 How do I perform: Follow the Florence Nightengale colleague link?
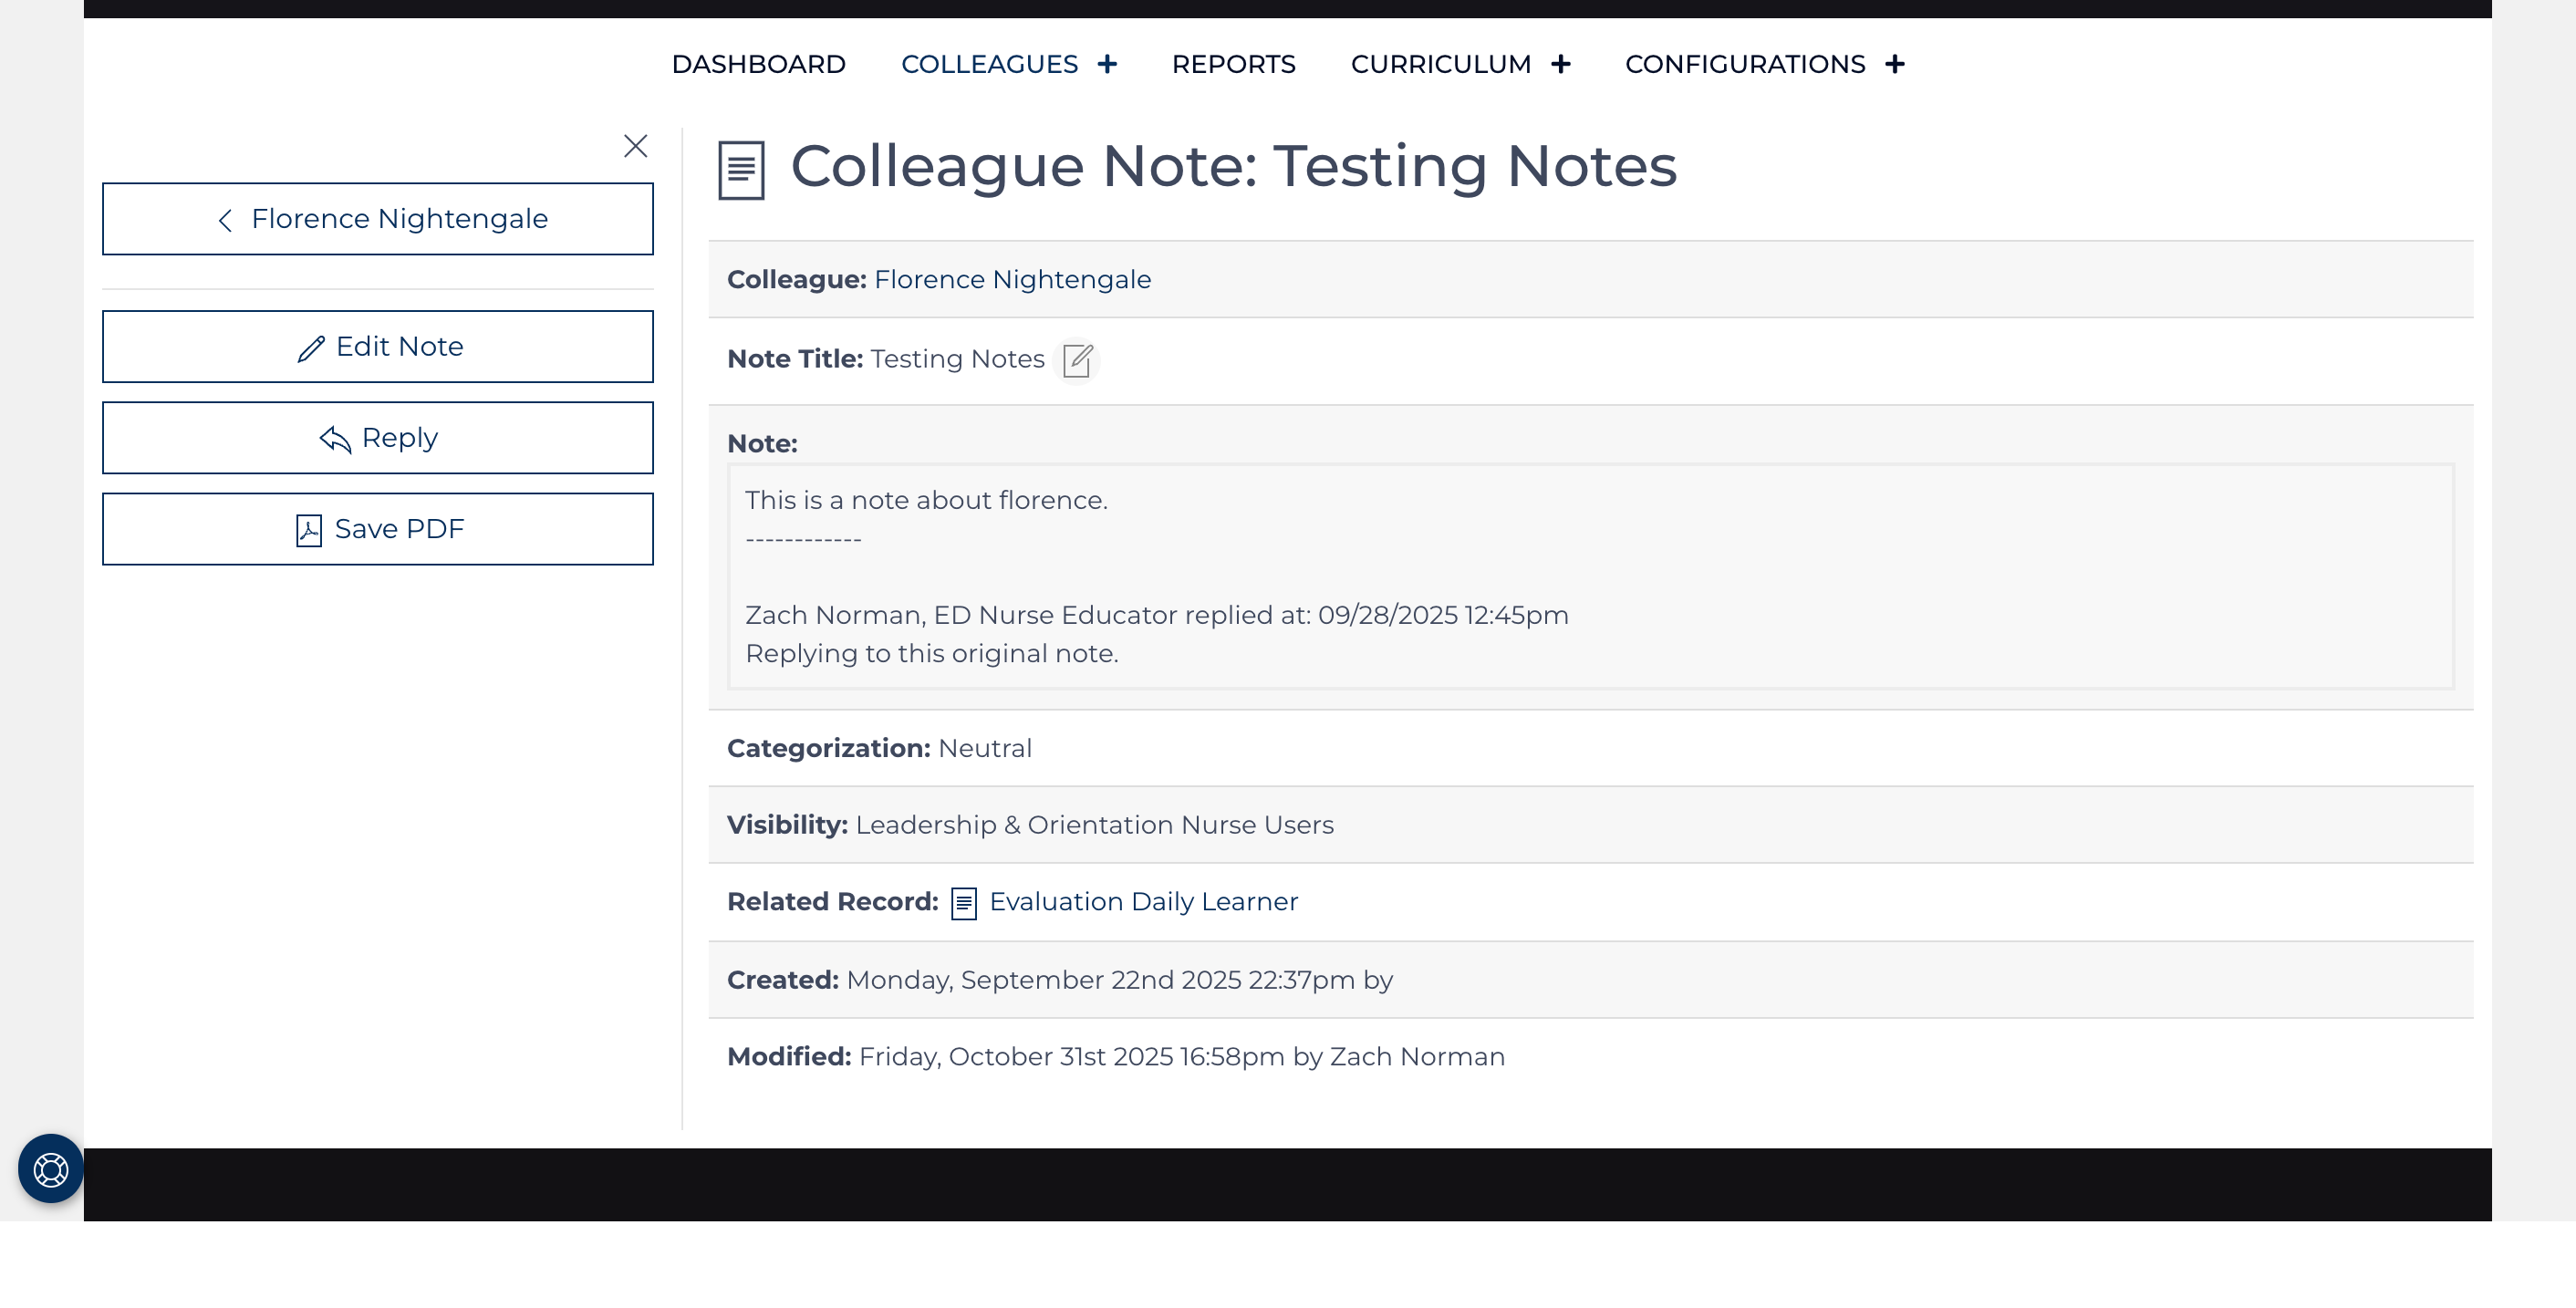[1012, 280]
